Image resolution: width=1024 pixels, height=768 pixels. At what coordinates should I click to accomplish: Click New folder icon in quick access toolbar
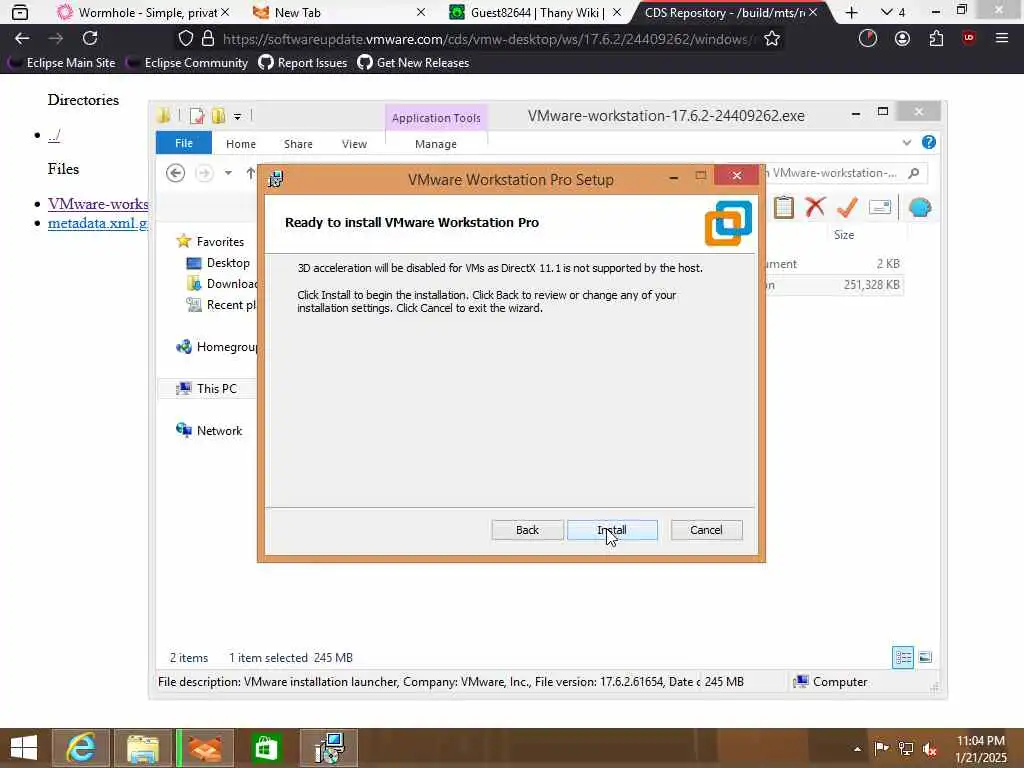tap(219, 116)
